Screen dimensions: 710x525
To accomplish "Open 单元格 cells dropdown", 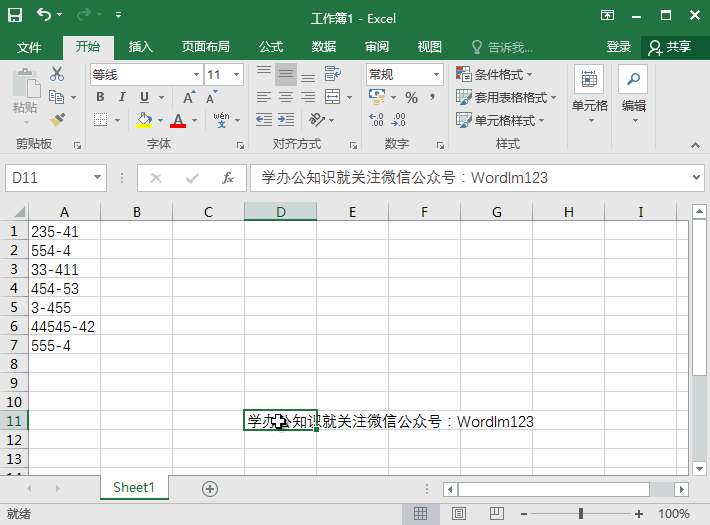I will [x=589, y=95].
